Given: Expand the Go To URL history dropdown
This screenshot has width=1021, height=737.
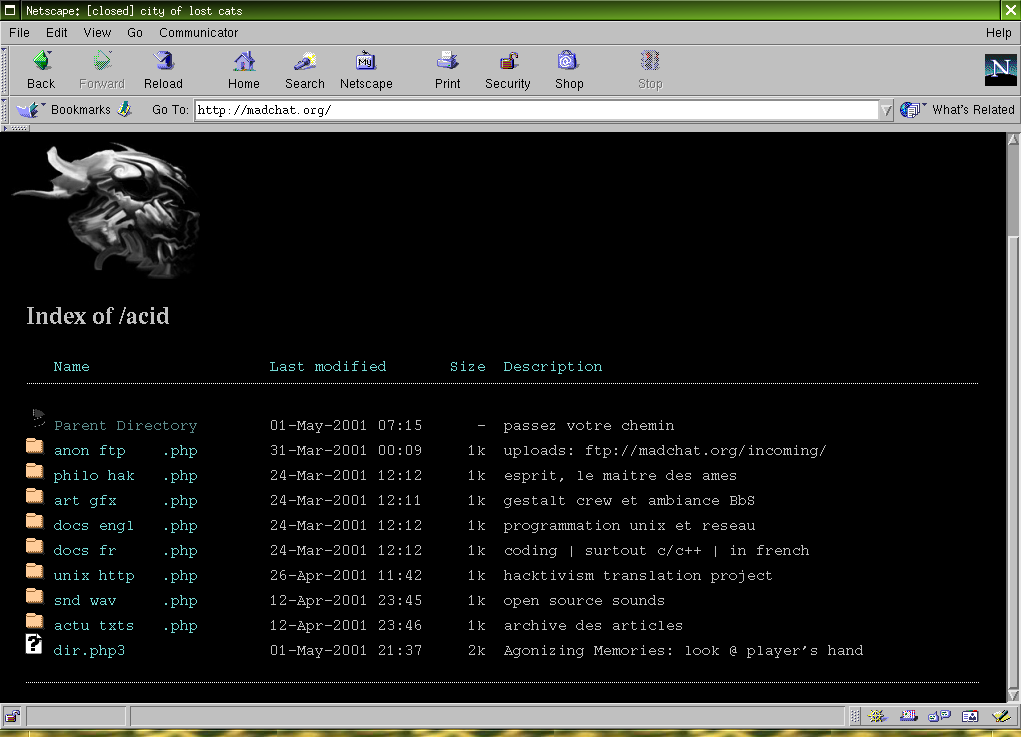Looking at the screenshot, I should point(886,110).
